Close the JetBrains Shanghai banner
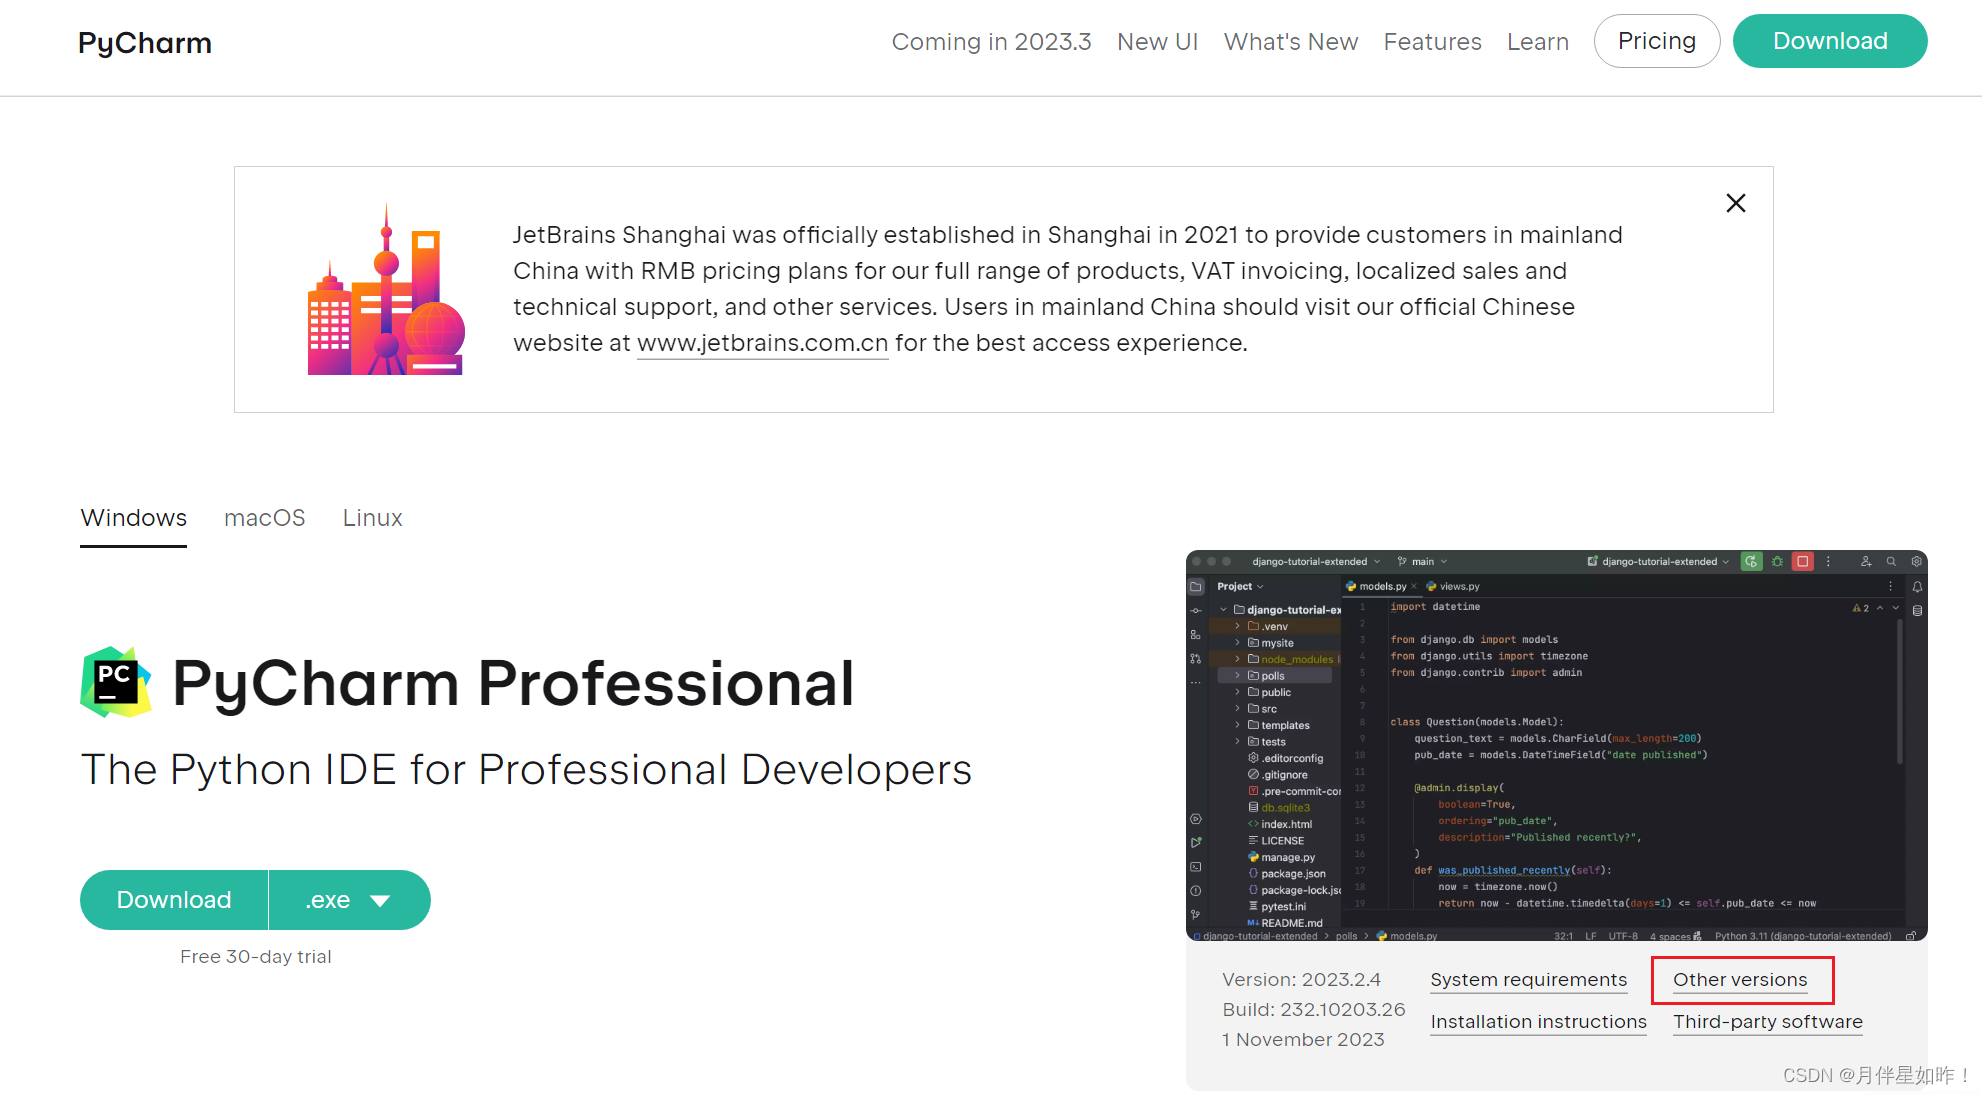Screen dimensions: 1982x1095 pyautogui.click(x=1736, y=203)
